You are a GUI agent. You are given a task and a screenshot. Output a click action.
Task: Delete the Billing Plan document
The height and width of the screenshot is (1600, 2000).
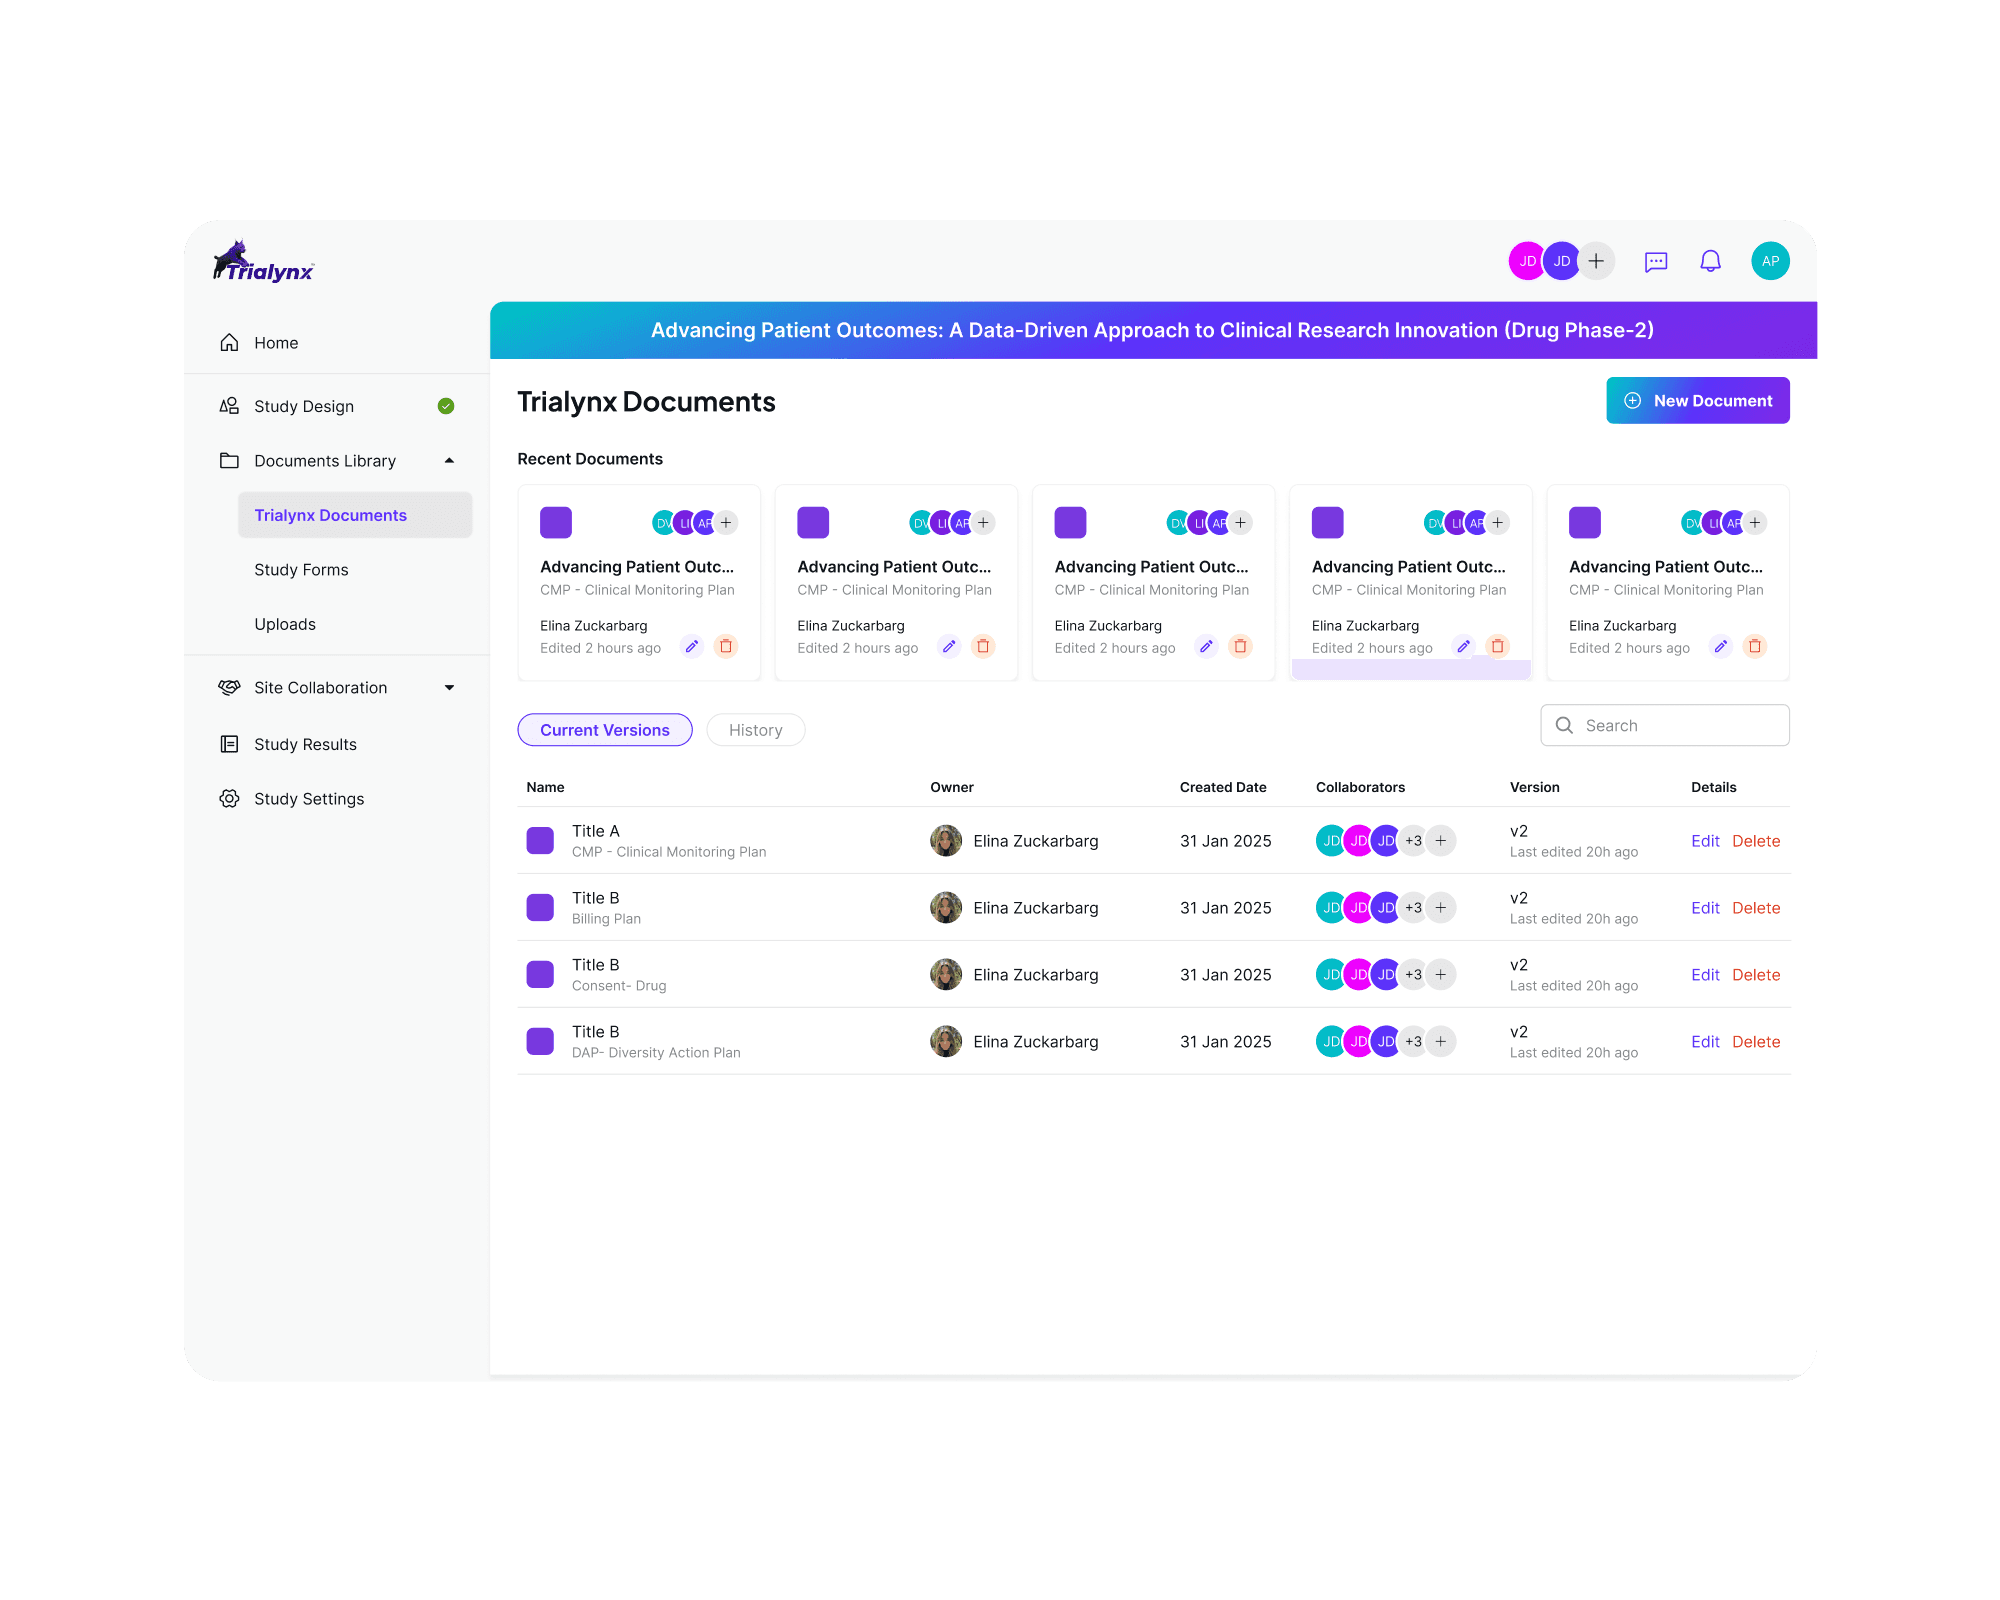click(1756, 908)
